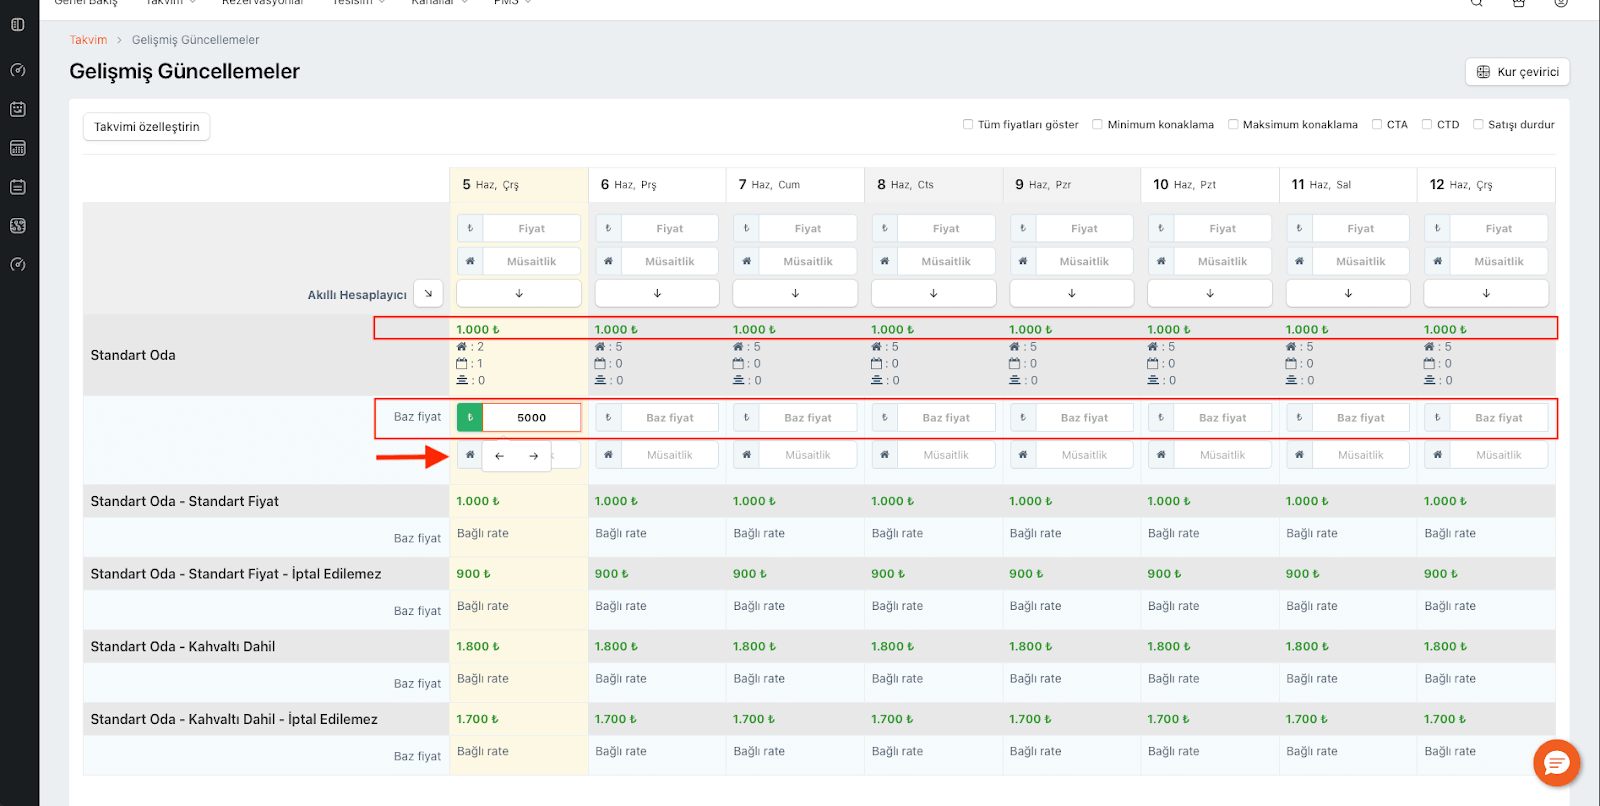Click the Akıllı Hesaplayıcı diagonal arrow icon
1600x806 pixels.
tap(428, 293)
